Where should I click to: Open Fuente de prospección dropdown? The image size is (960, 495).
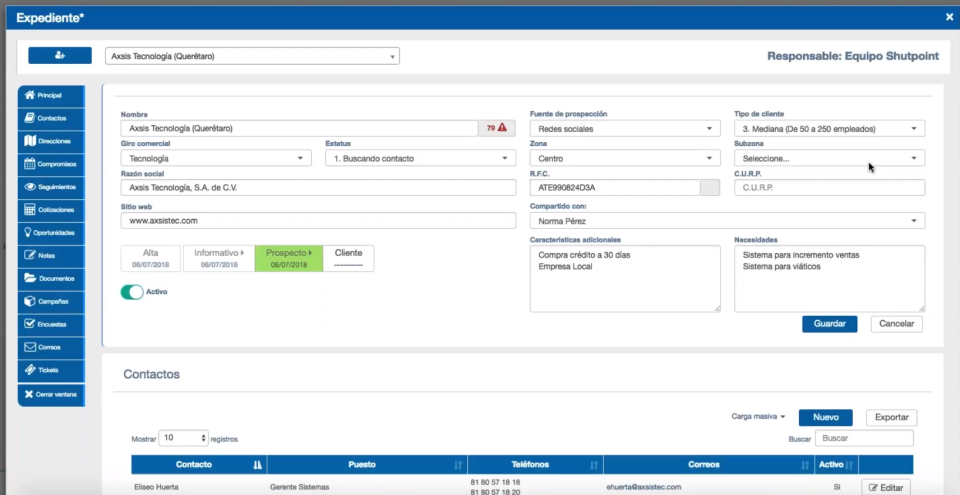[625, 129]
